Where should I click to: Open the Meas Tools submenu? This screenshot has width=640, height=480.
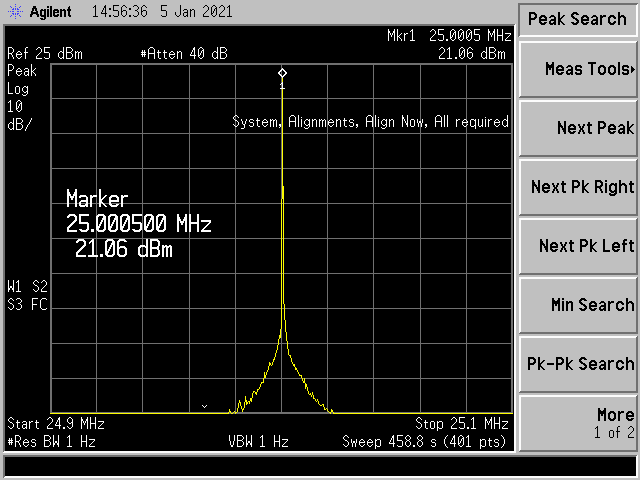pos(577,69)
